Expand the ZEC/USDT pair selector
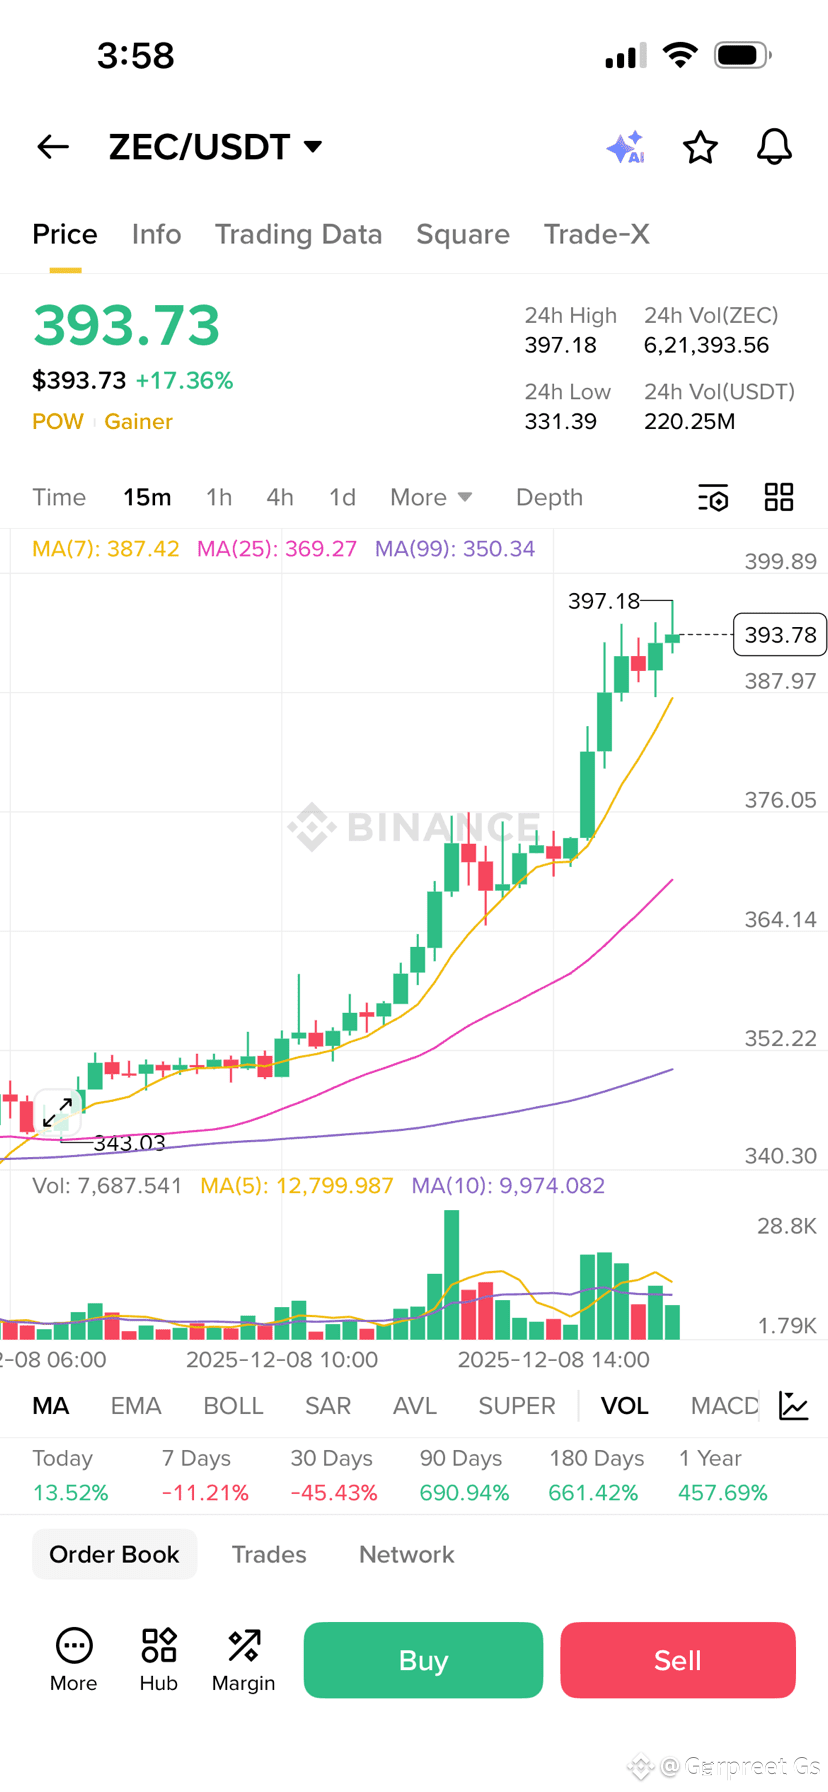Viewport: 828px width, 1792px height. pos(216,147)
